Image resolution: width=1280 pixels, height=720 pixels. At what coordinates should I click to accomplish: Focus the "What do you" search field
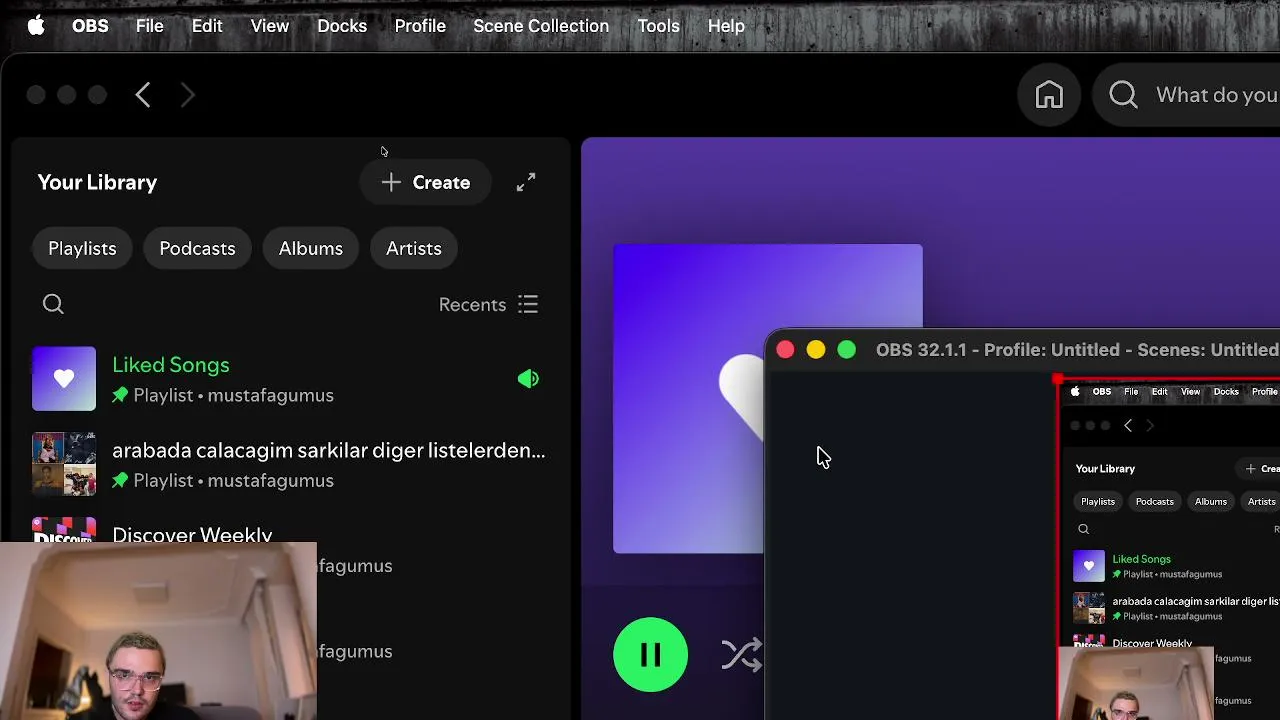[1216, 95]
